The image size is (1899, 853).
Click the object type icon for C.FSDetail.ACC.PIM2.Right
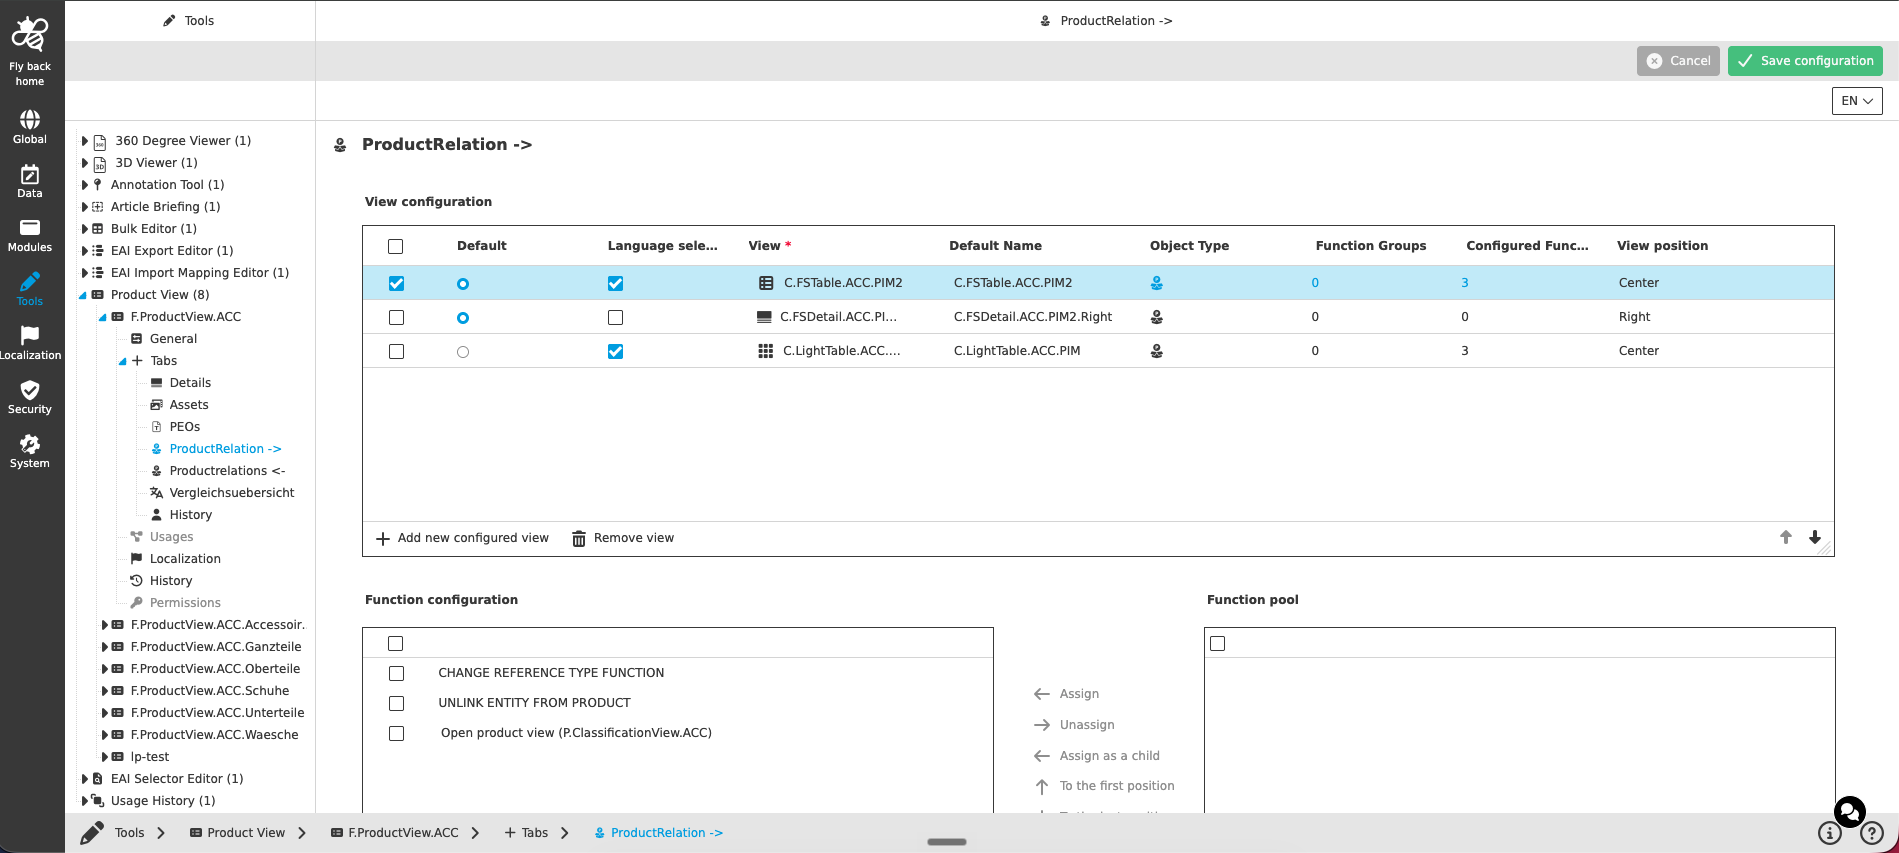1157,317
